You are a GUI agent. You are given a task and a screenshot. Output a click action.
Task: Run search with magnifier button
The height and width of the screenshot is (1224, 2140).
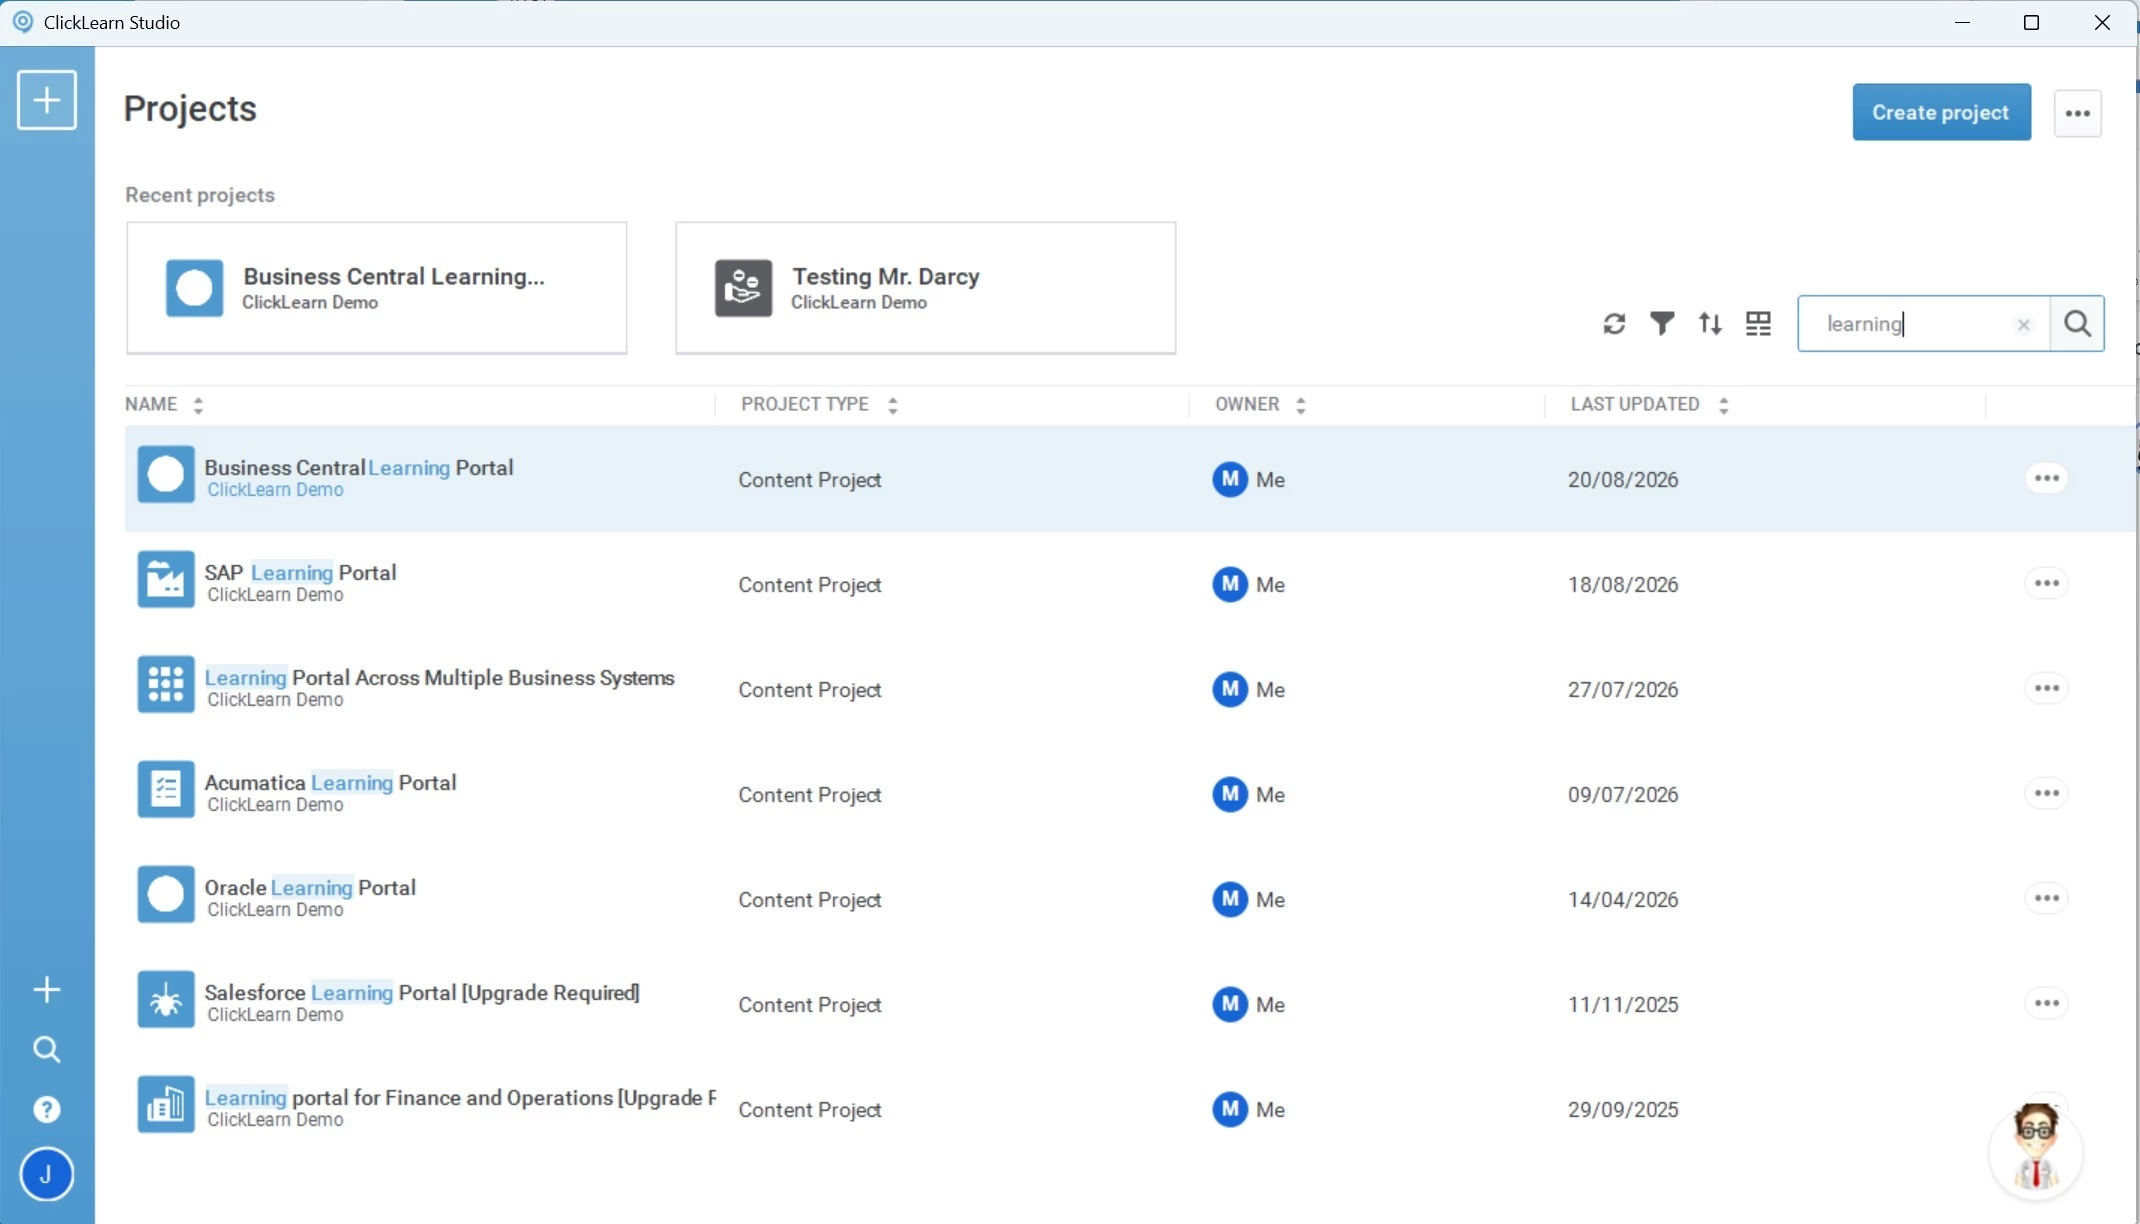[2077, 324]
